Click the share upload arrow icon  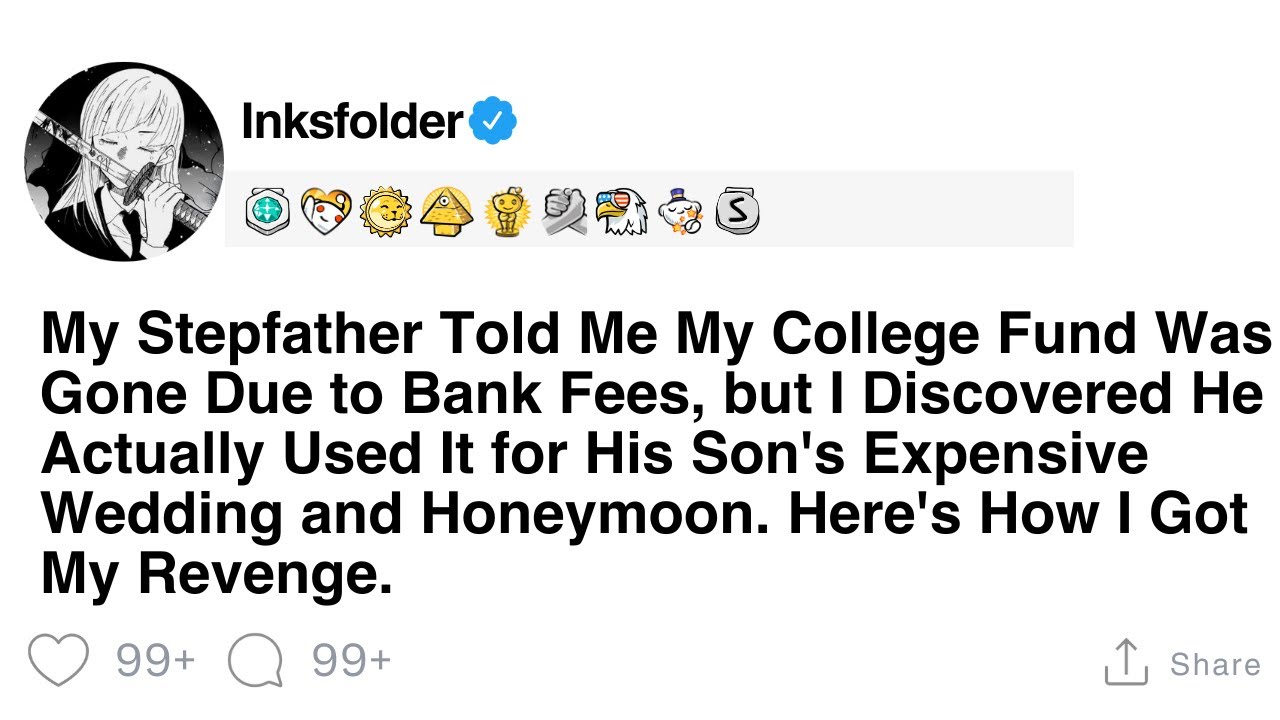[x=1125, y=662]
